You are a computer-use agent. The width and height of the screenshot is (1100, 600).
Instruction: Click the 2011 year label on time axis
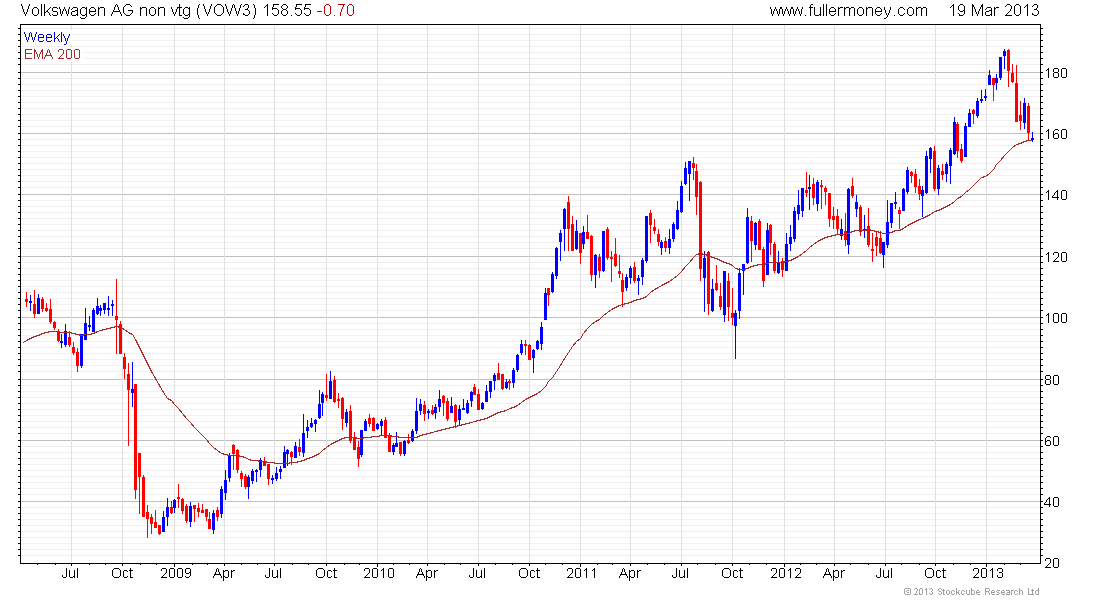click(582, 573)
